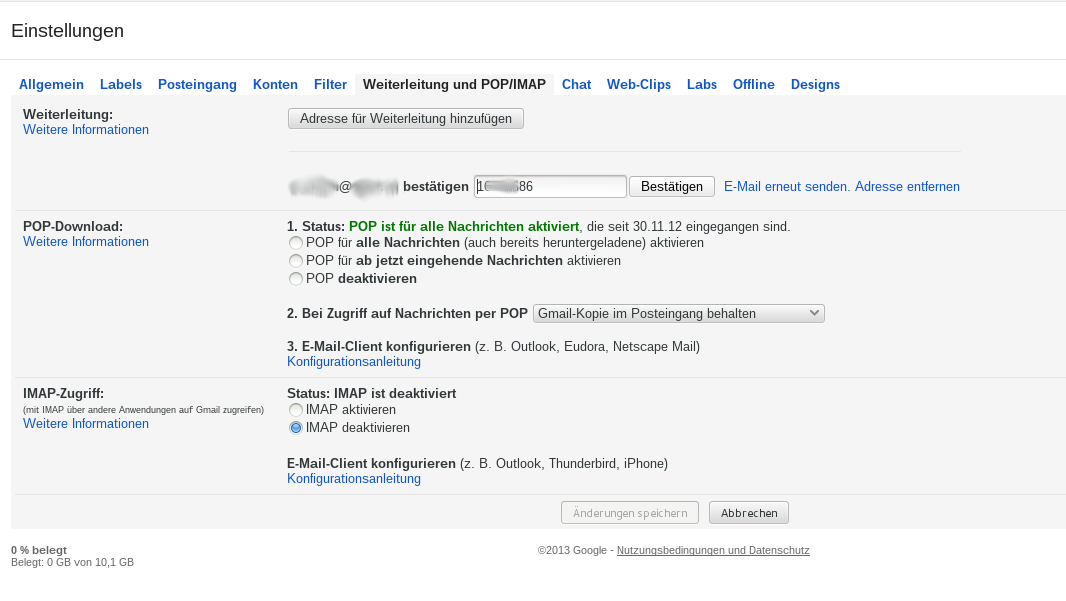
Task: Select the POP deaktivieren radio option
Action: click(x=295, y=279)
